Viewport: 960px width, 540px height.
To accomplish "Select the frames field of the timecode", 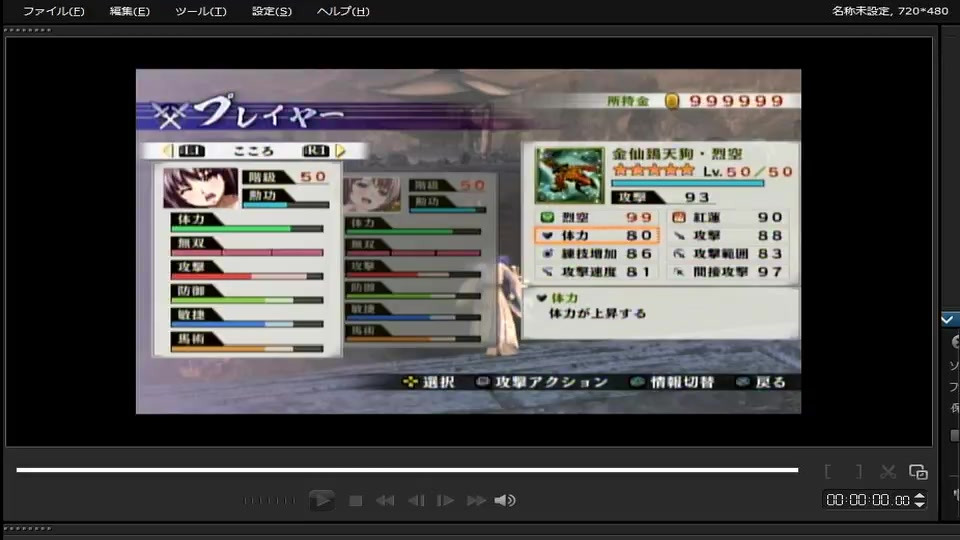I will (x=902, y=501).
